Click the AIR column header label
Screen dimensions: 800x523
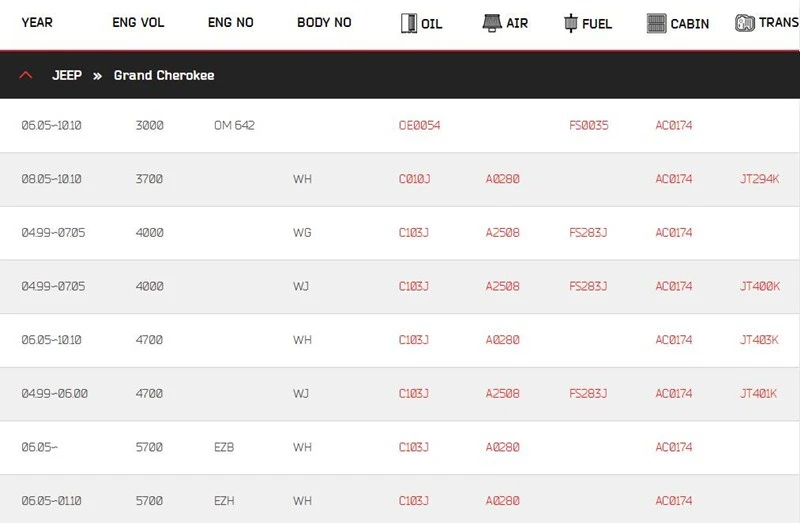517,23
